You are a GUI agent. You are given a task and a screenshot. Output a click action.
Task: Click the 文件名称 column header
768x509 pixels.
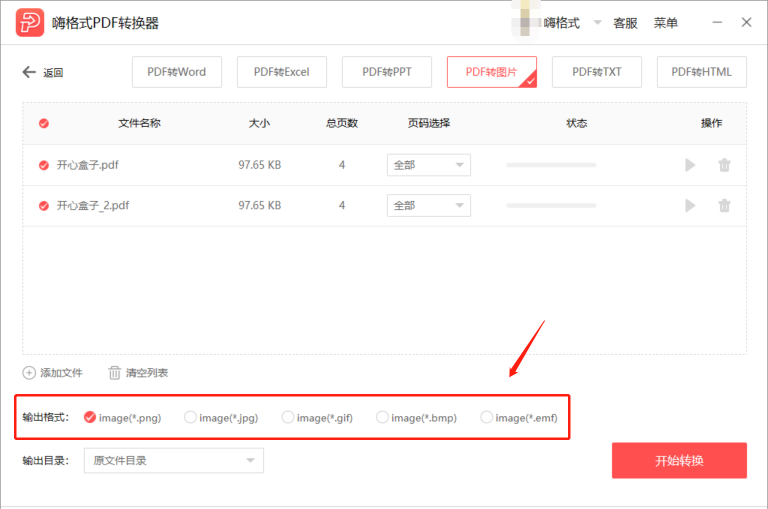[140, 123]
